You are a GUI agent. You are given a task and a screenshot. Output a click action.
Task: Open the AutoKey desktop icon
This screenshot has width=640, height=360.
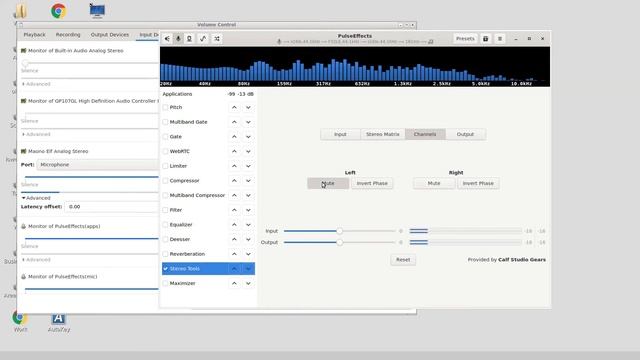[58, 322]
